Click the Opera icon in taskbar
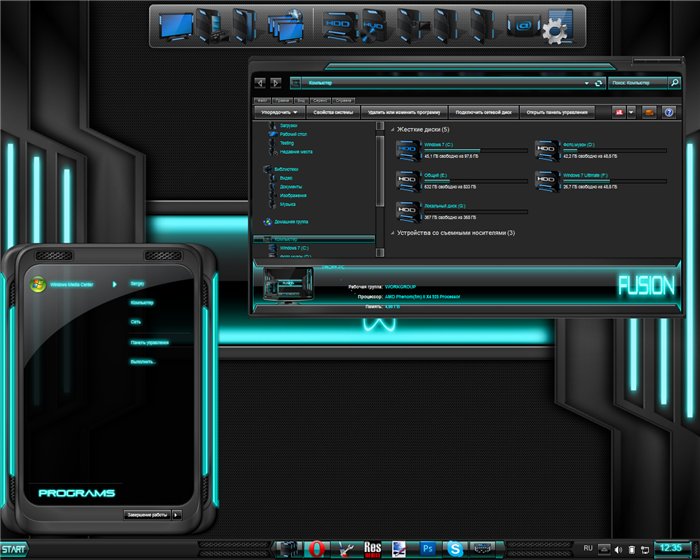This screenshot has width=700, height=560. point(317,548)
